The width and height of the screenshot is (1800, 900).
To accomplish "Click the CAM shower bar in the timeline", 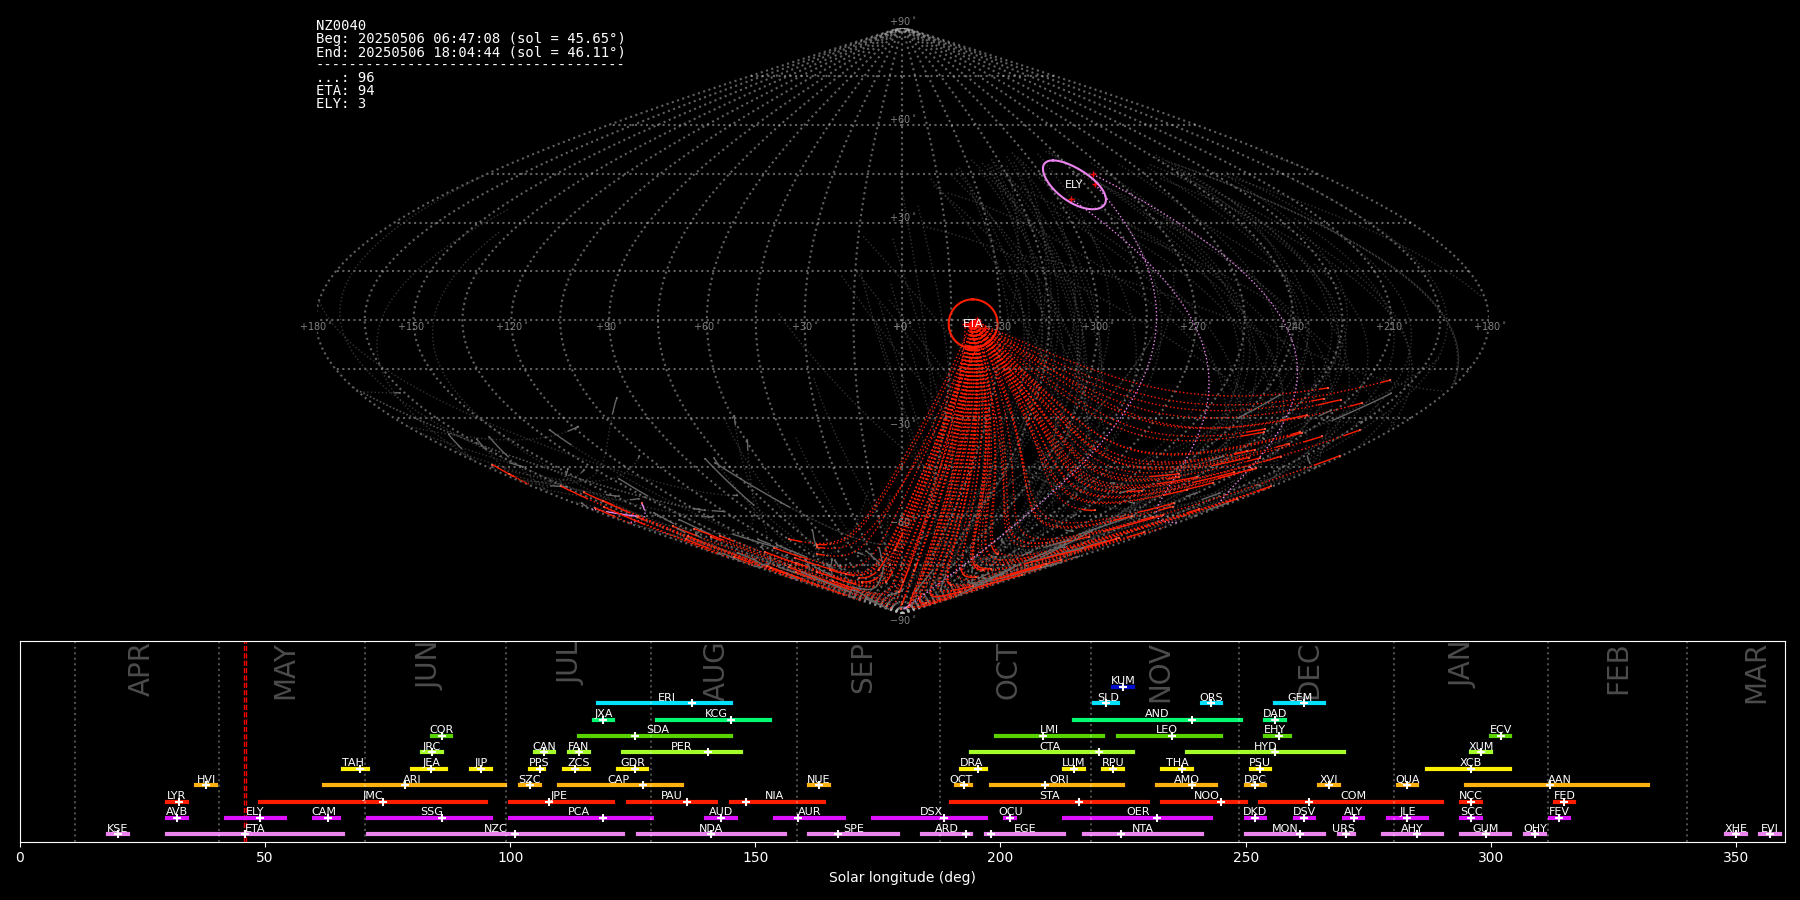I will pos(326,818).
